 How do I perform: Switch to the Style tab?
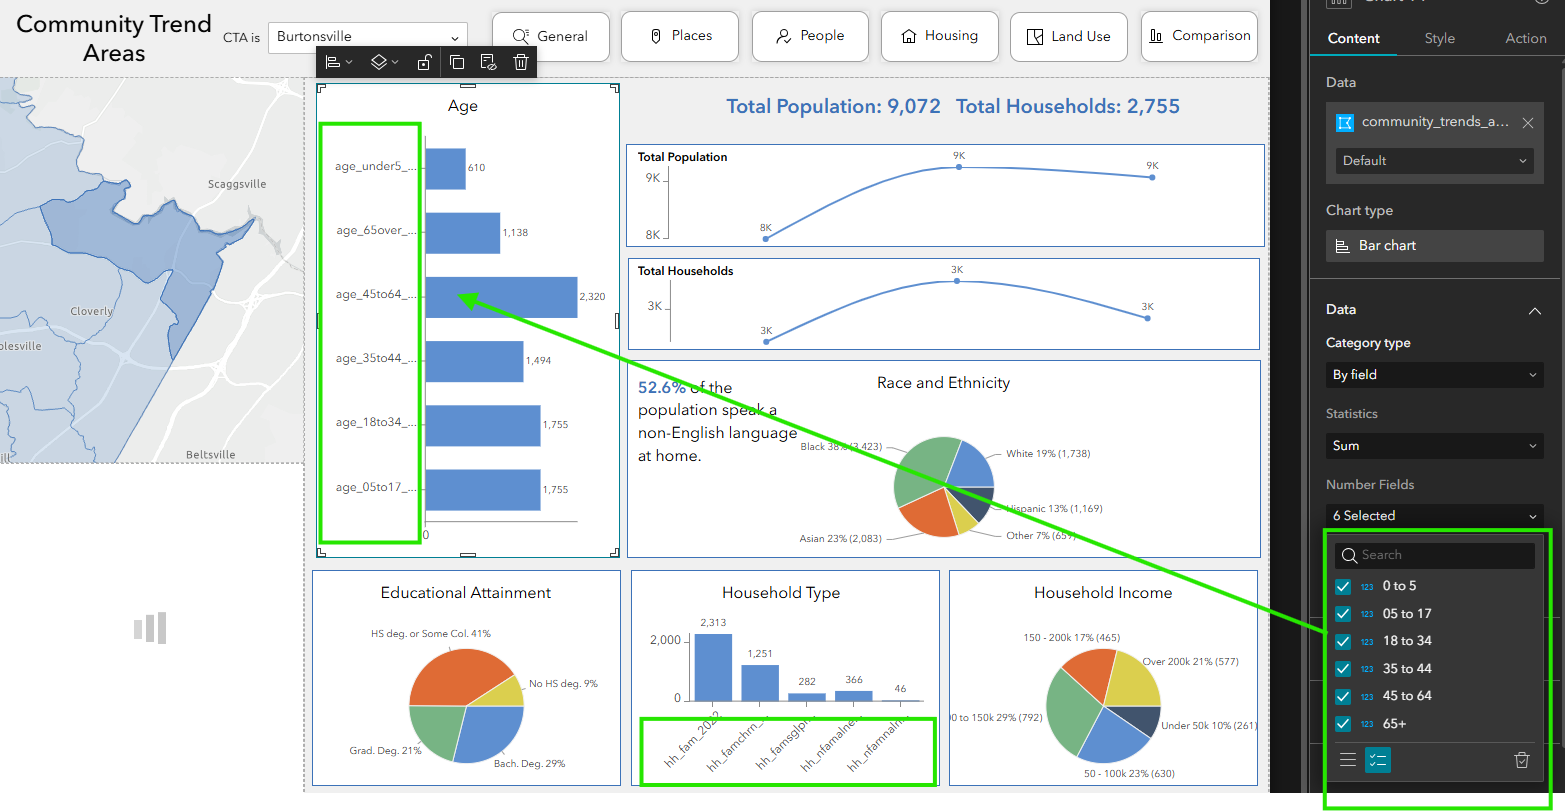[1440, 38]
